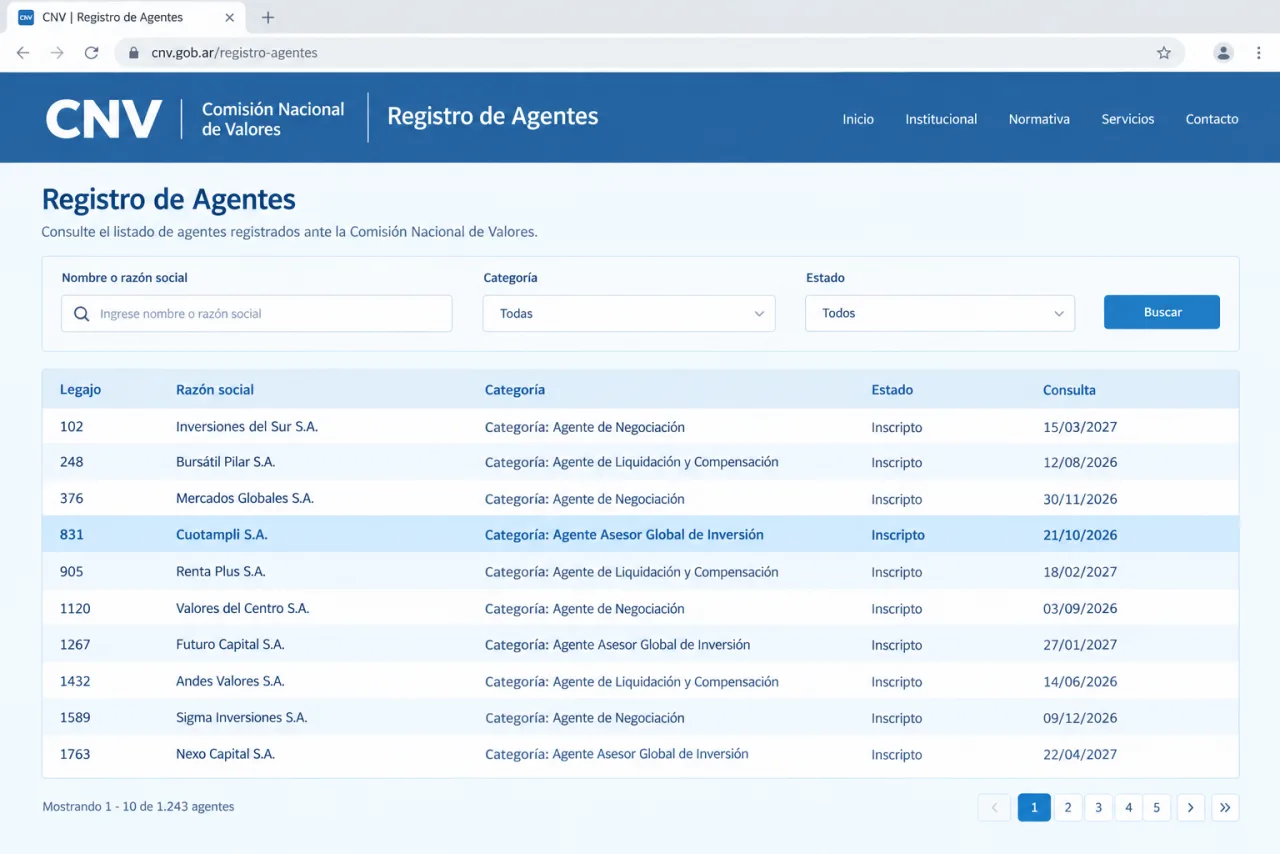Click the Nombre o razón social search field
Viewport: 1280px width, 854px height.
click(257, 313)
